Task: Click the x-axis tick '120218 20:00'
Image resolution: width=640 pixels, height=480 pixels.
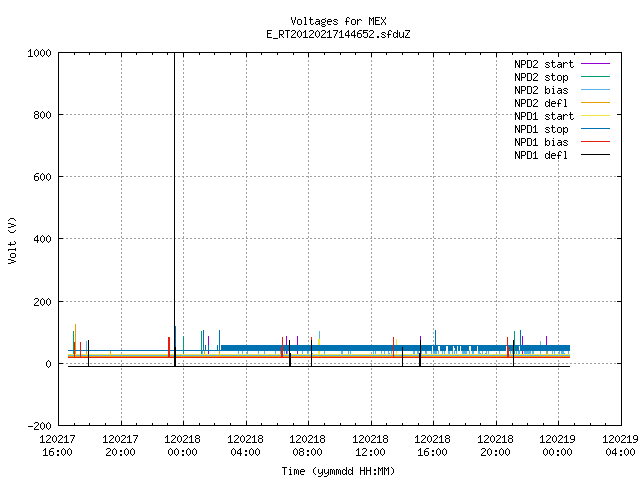Action: pyautogui.click(x=495, y=446)
